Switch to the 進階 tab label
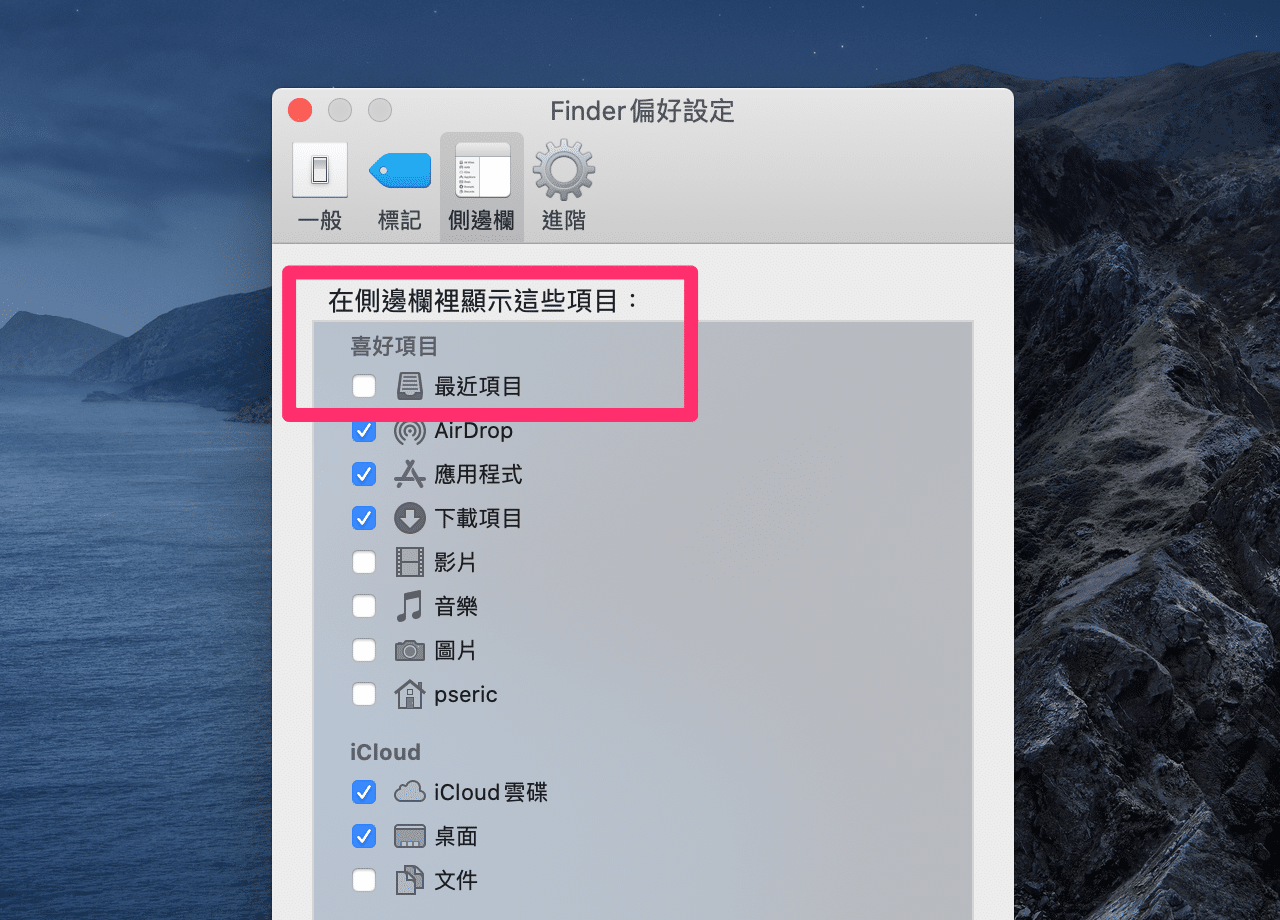This screenshot has height=920, width=1280. point(564,221)
